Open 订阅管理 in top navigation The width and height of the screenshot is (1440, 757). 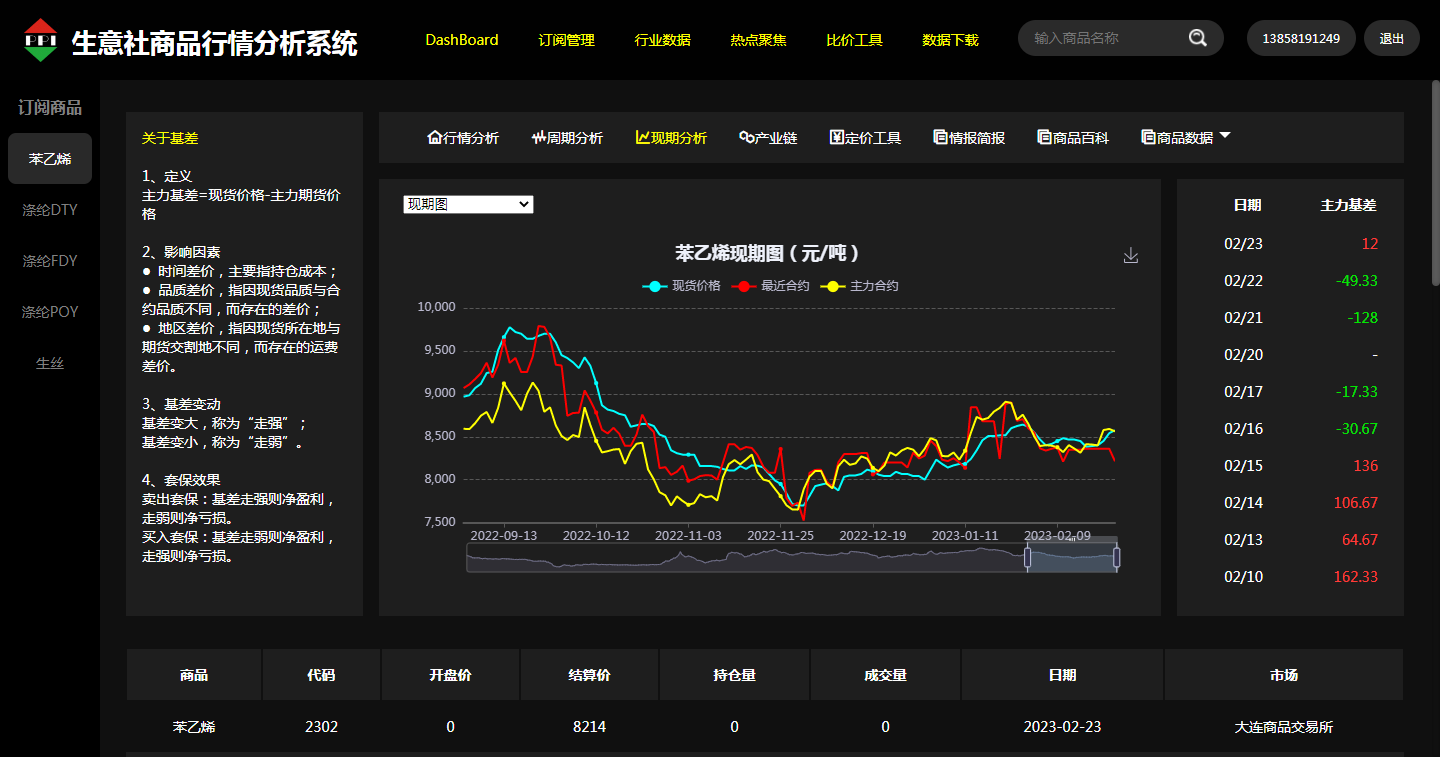pyautogui.click(x=566, y=40)
